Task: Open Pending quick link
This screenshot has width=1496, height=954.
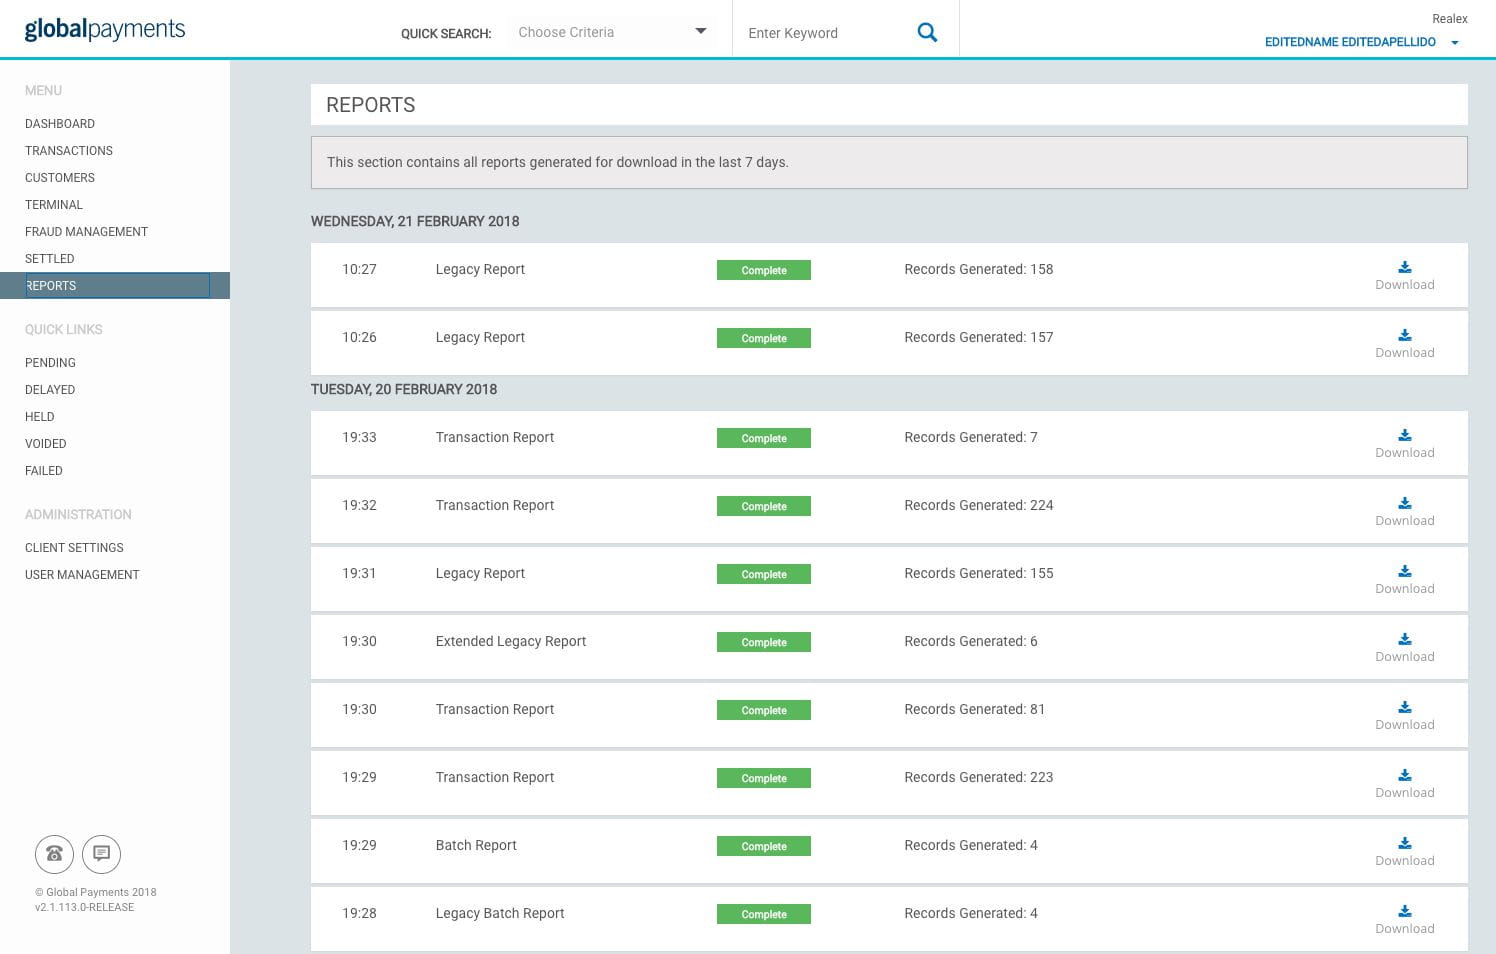Action: (50, 363)
